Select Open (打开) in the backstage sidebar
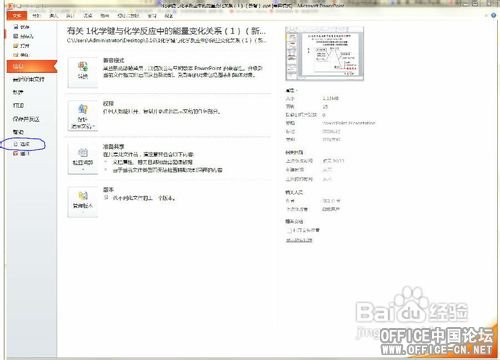The image size is (500, 360). coord(21,45)
